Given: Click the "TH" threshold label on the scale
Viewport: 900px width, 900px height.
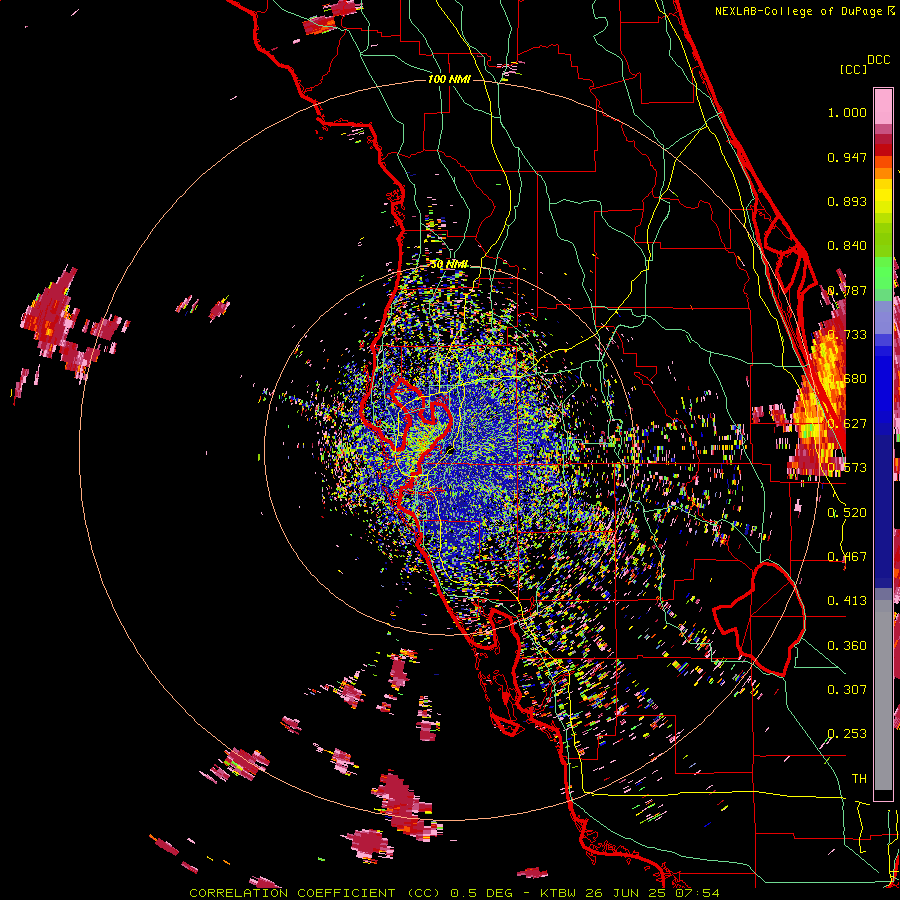Looking at the screenshot, I should coord(859,779).
